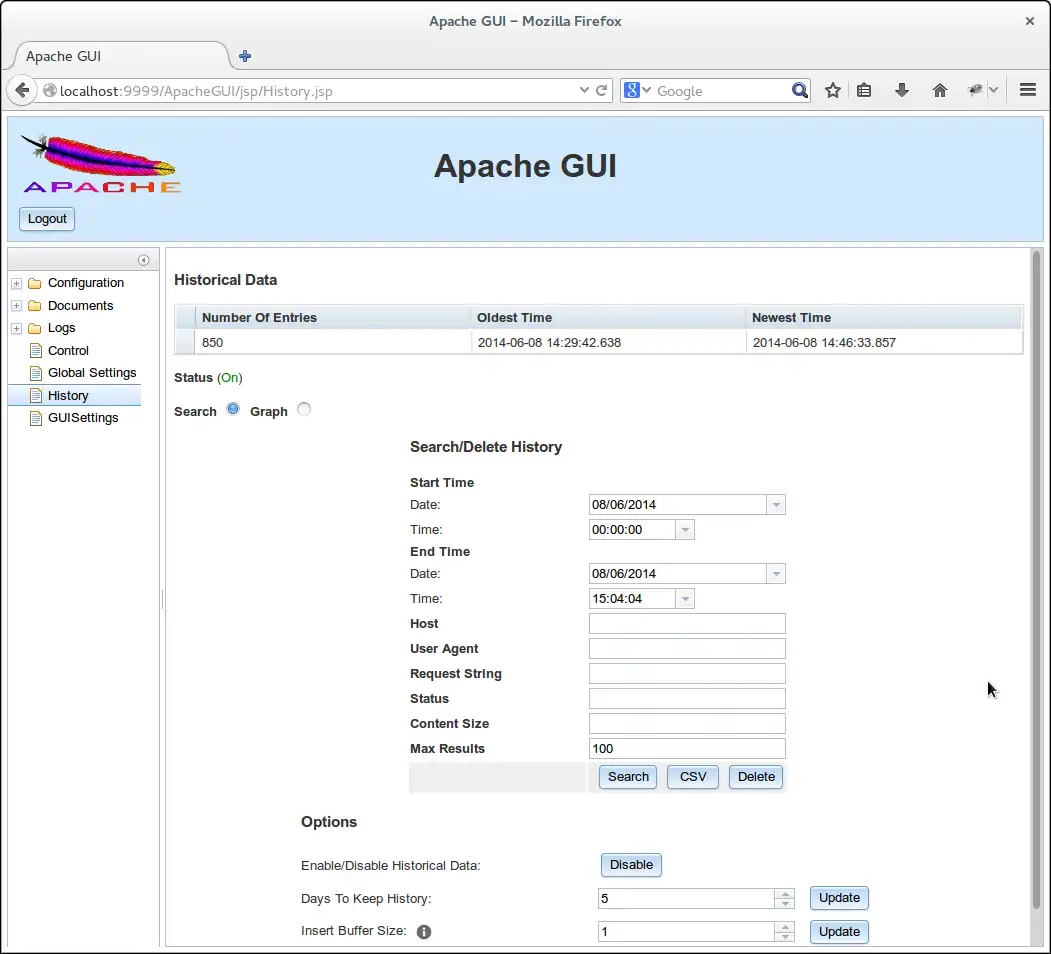
Task: Click the page vertical scrollbar
Action: pyautogui.click(x=1036, y=580)
